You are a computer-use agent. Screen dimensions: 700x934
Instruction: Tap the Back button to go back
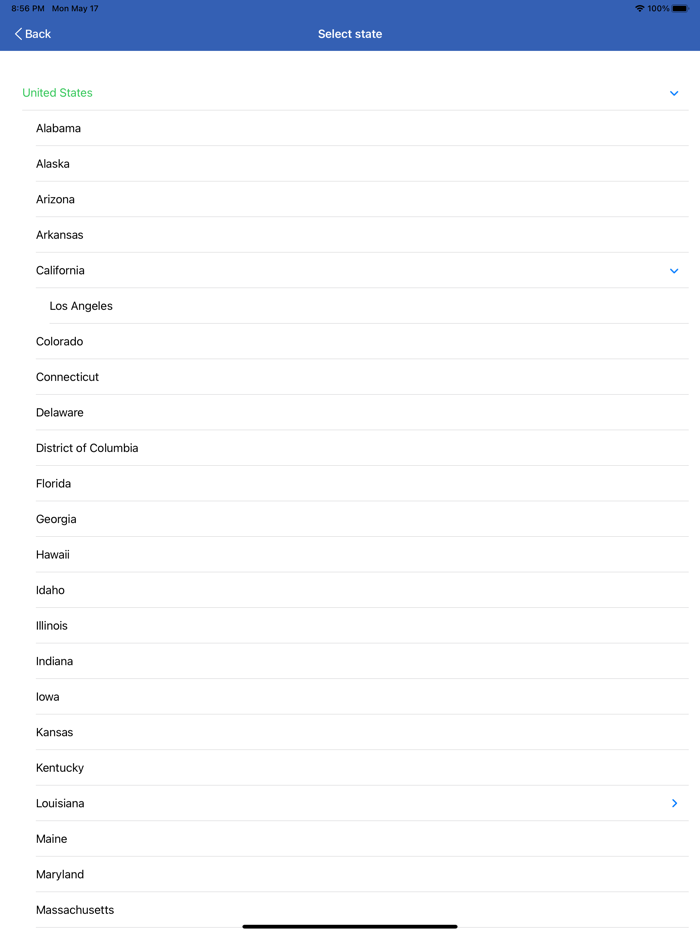click(30, 33)
